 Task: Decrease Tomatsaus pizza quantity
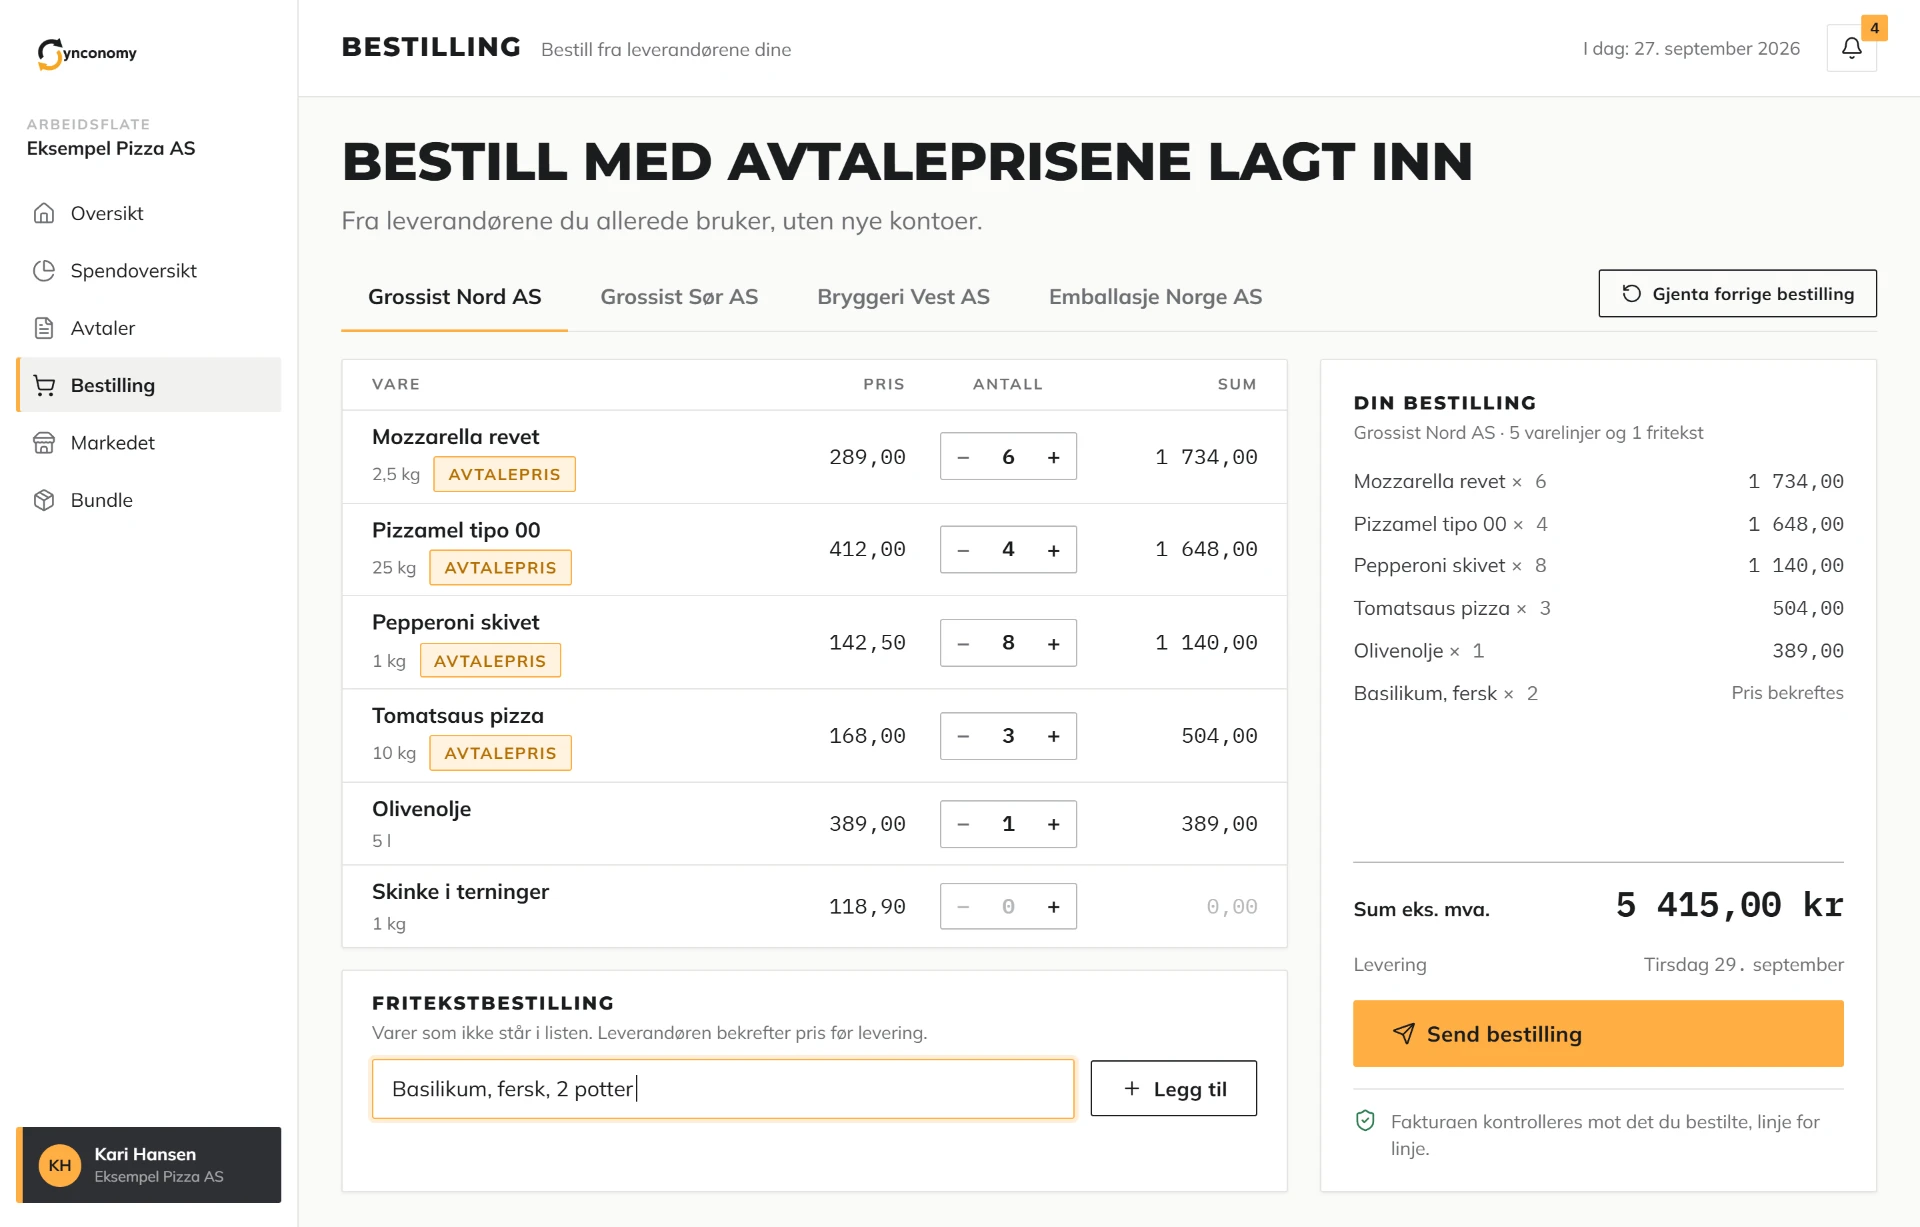point(963,736)
